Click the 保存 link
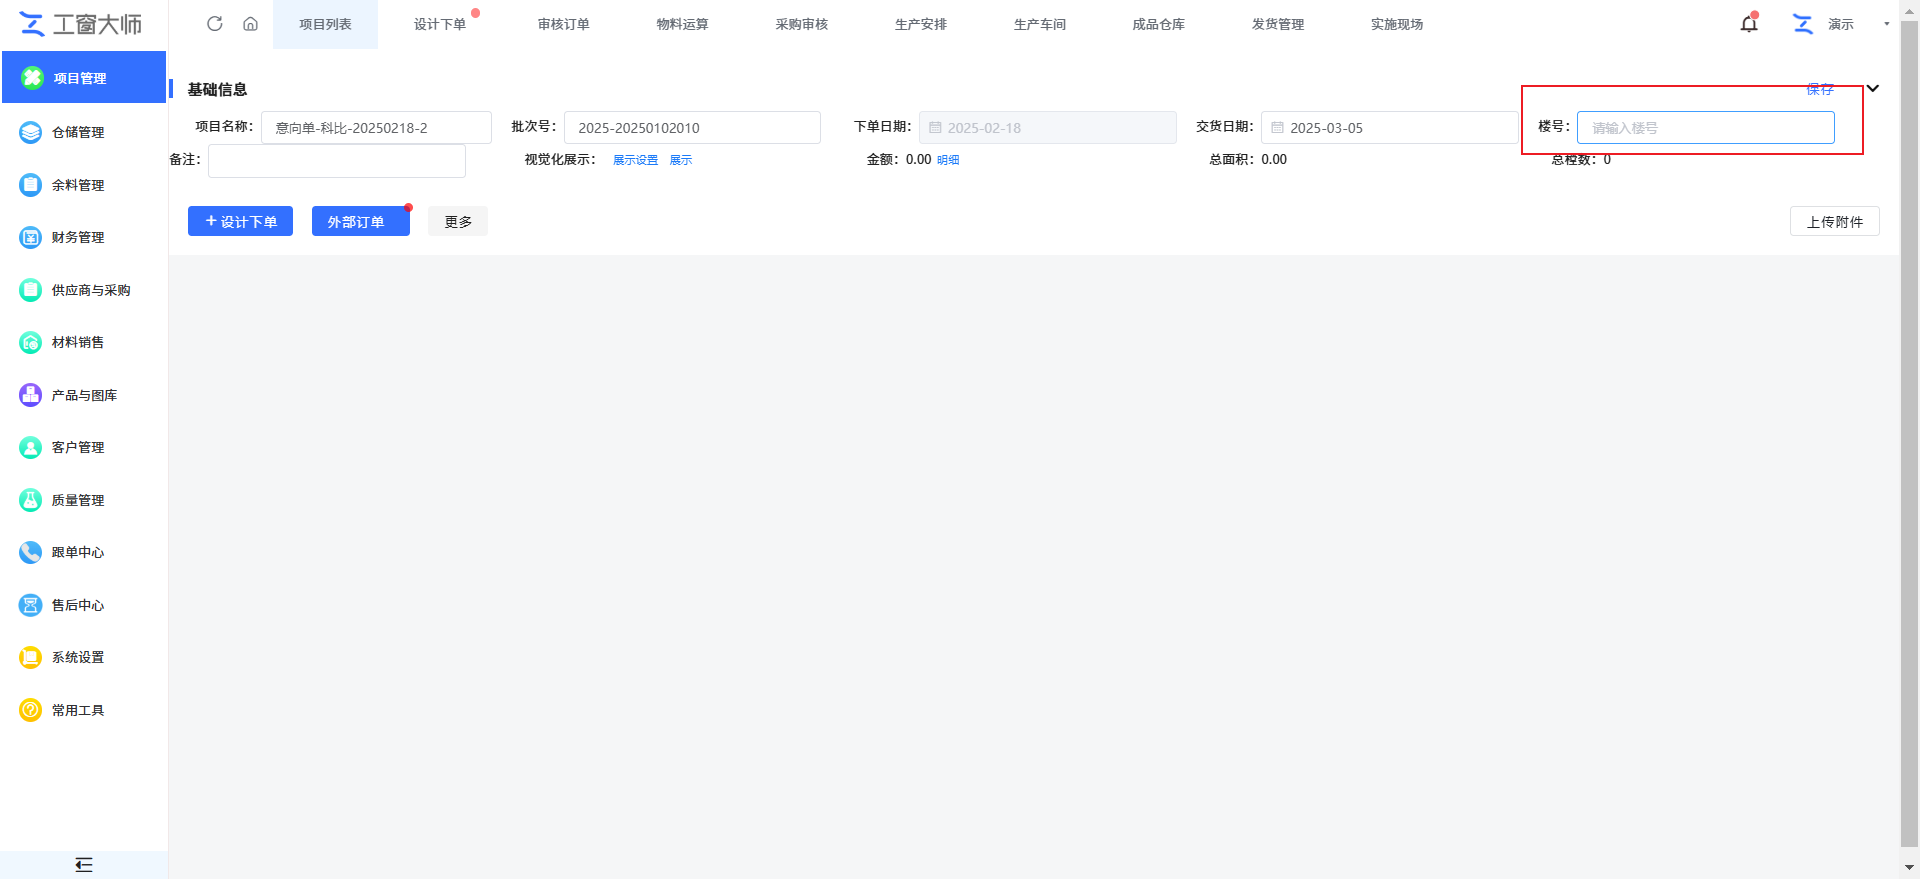The height and width of the screenshot is (879, 1920). pos(1820,90)
